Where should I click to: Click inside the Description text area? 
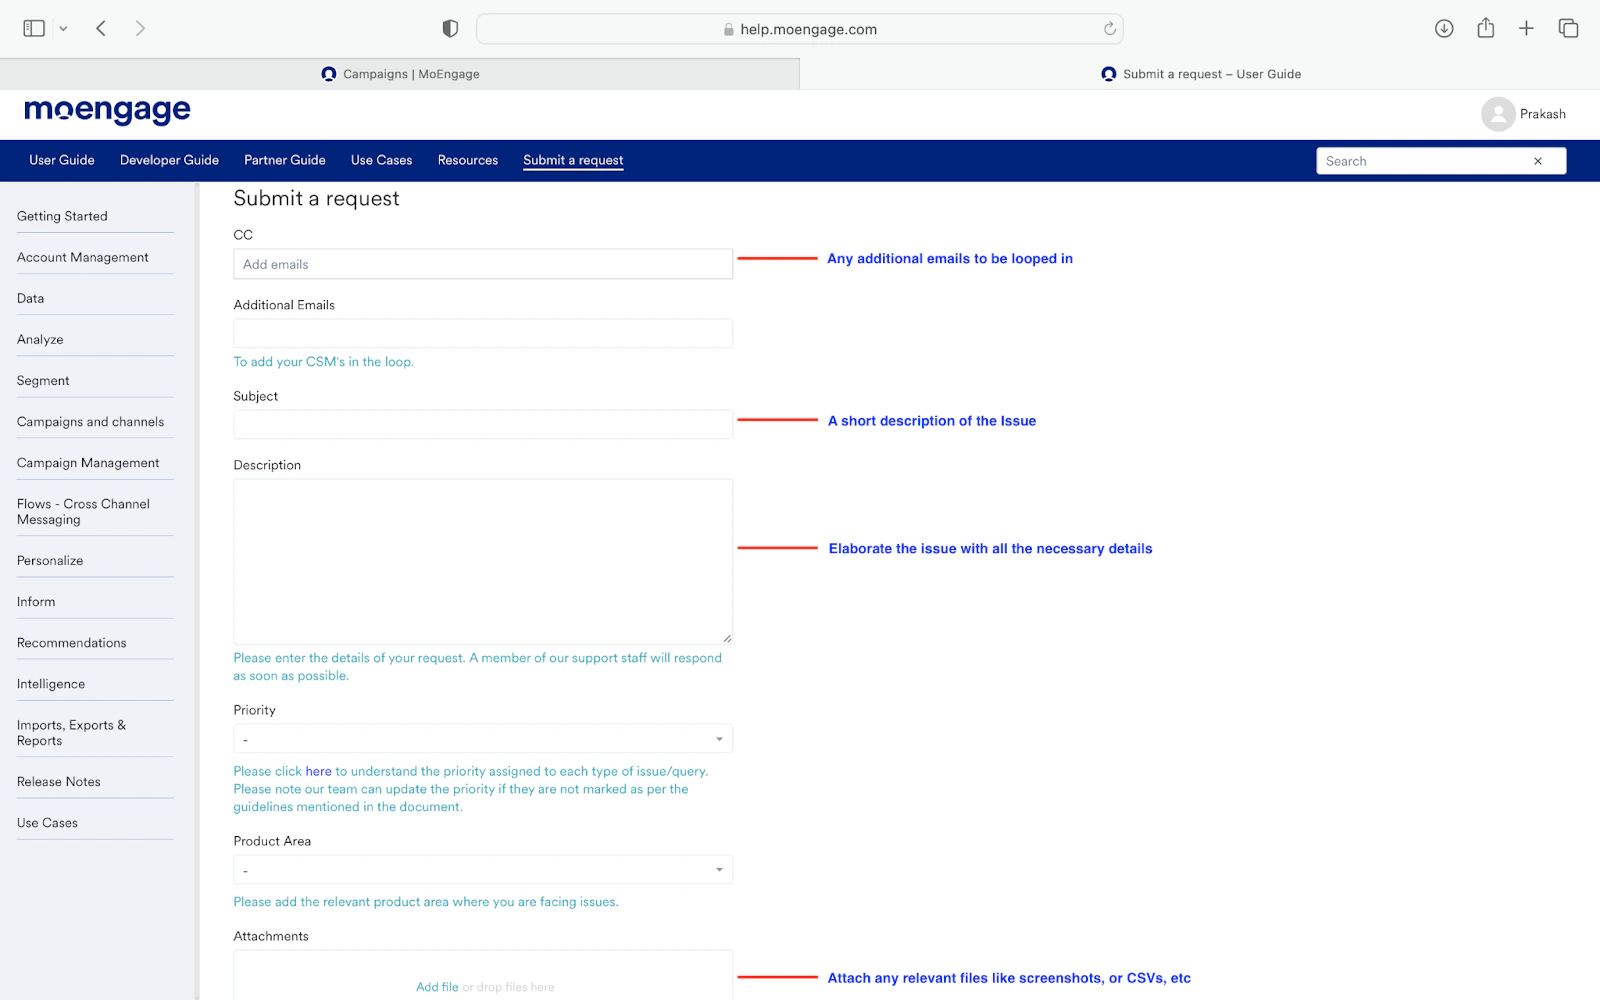pos(483,561)
